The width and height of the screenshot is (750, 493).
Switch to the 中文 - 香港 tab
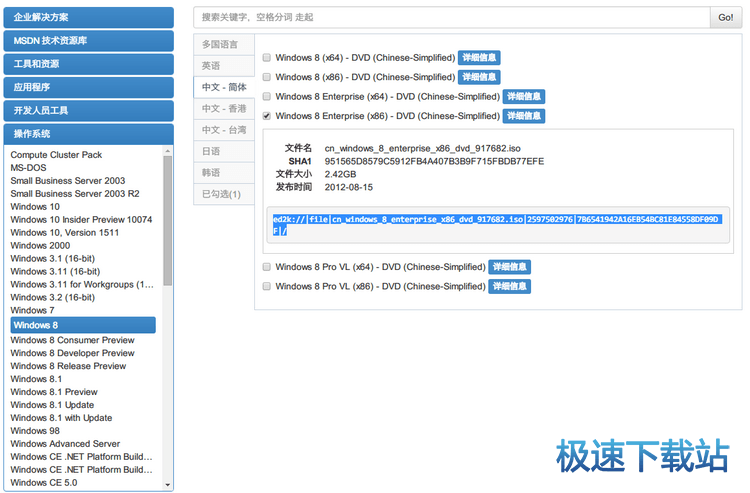[x=224, y=109]
